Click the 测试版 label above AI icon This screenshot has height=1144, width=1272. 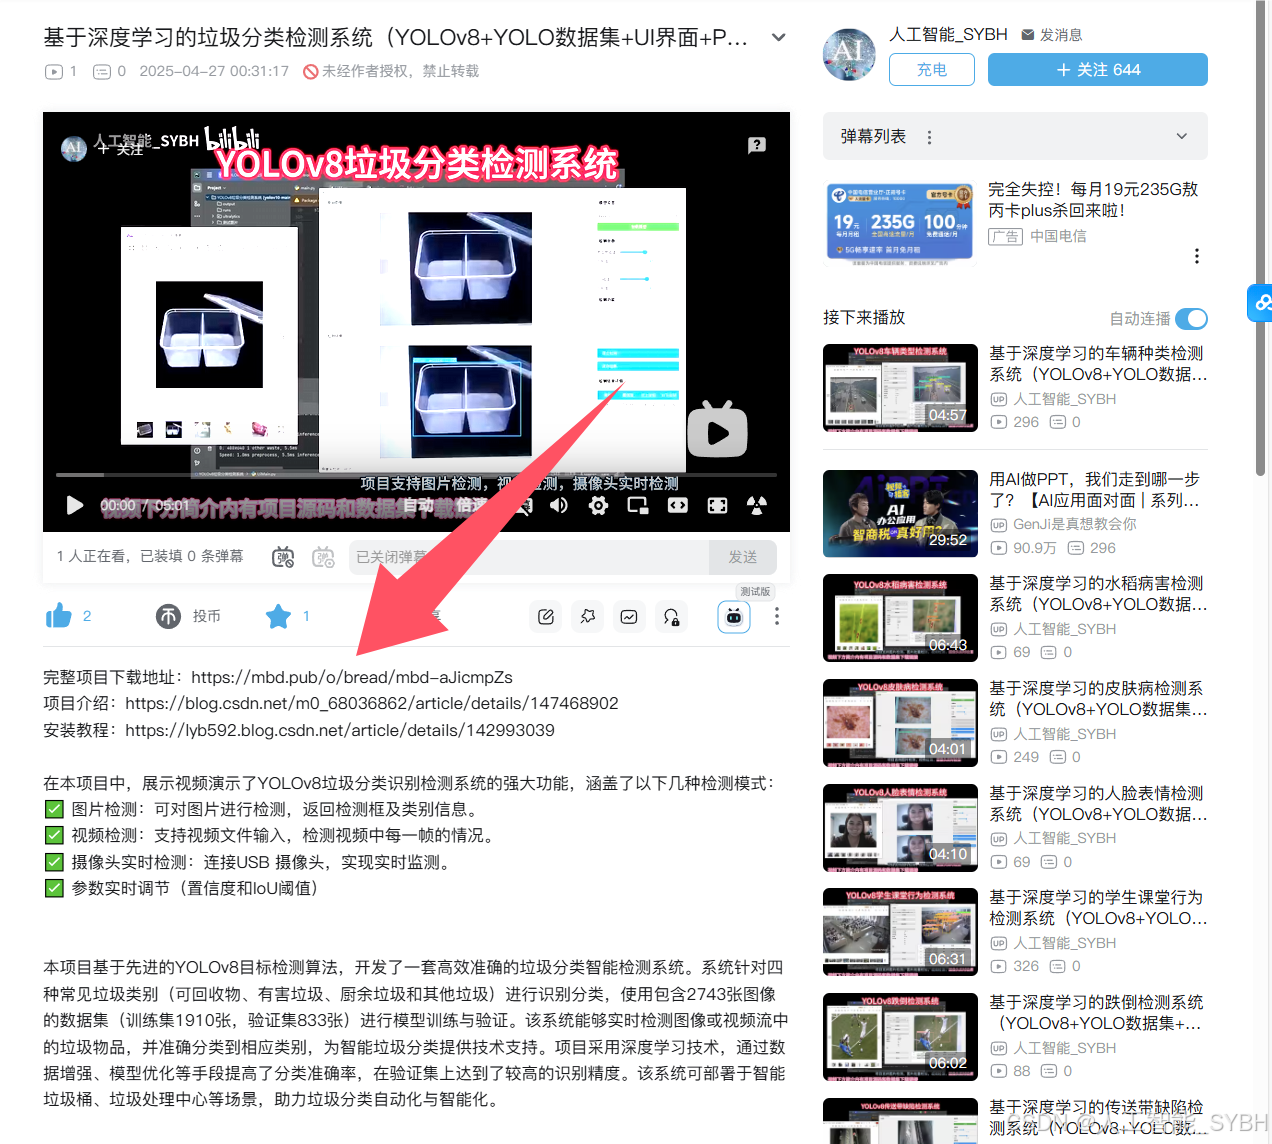(x=755, y=592)
